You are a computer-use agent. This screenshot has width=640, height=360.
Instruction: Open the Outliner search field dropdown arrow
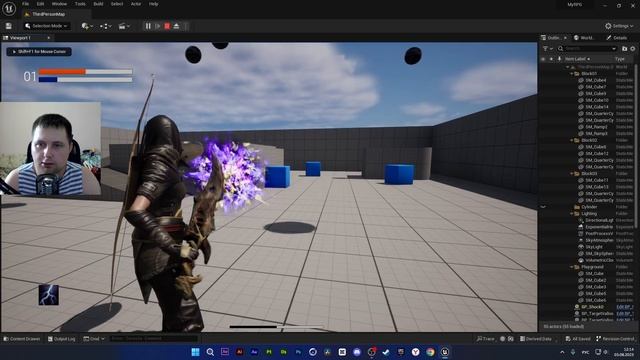pos(614,49)
